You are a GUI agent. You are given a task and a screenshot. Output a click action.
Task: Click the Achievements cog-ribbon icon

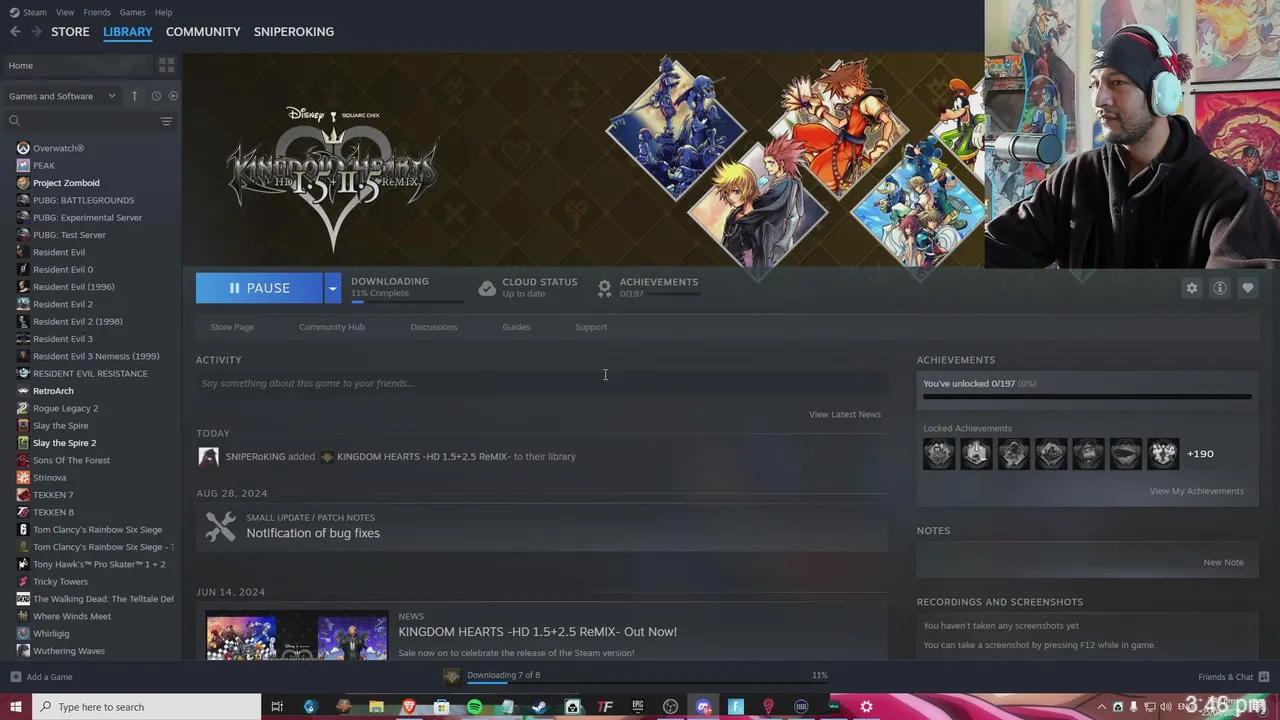604,288
